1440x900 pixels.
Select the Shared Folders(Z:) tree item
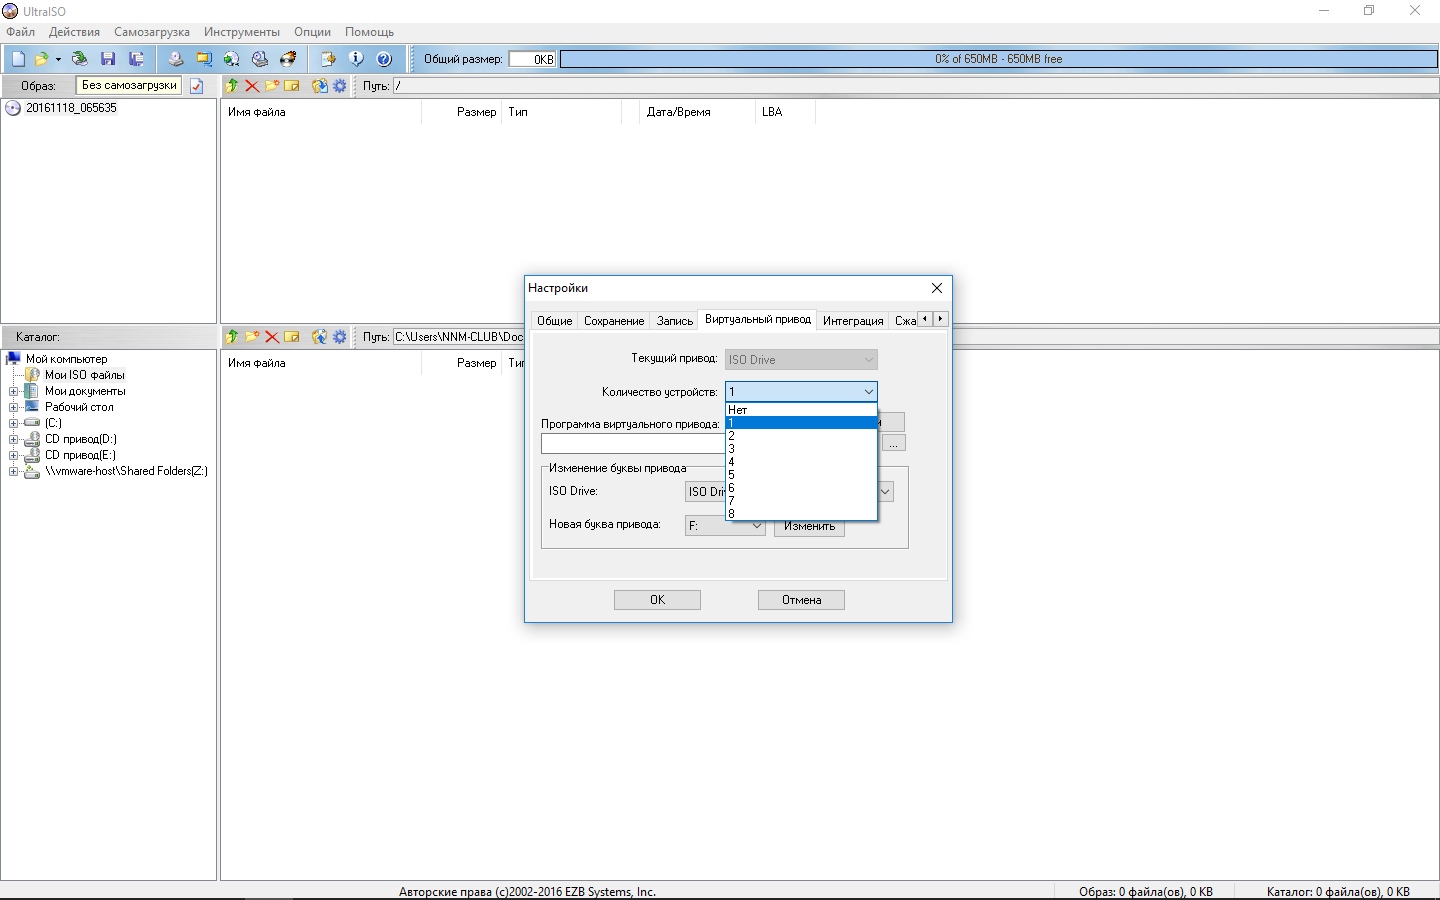pyautogui.click(x=126, y=471)
